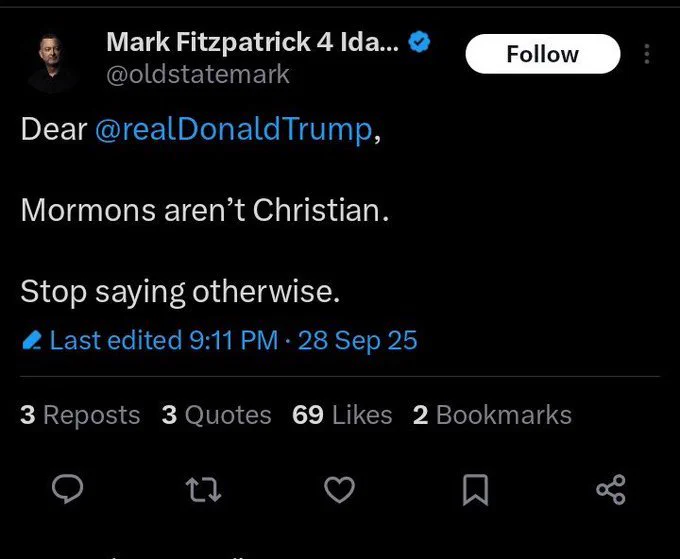This screenshot has width=680, height=559.
Task: View the 2 Bookmarks count
Action: coord(492,415)
